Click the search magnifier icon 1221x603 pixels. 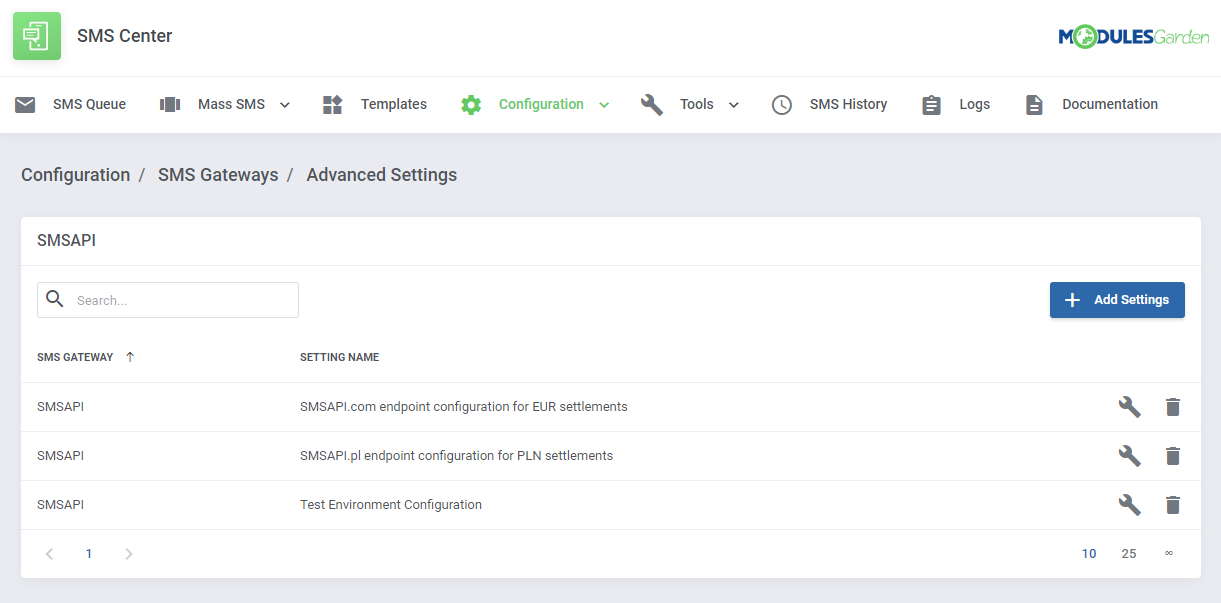tap(55, 299)
